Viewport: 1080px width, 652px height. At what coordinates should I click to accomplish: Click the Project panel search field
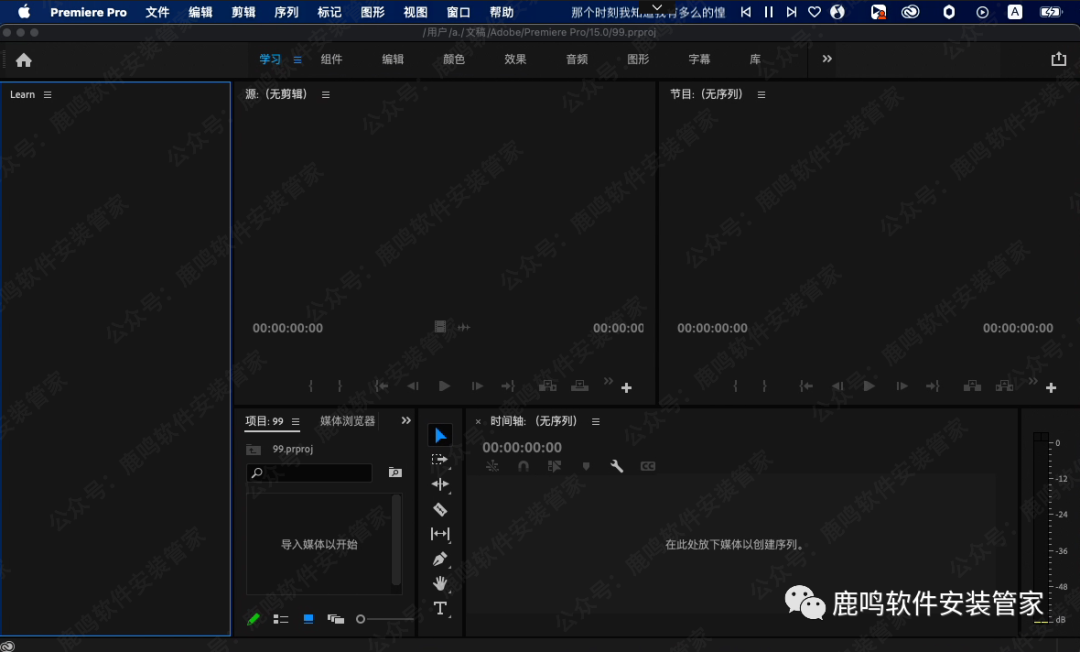308,472
